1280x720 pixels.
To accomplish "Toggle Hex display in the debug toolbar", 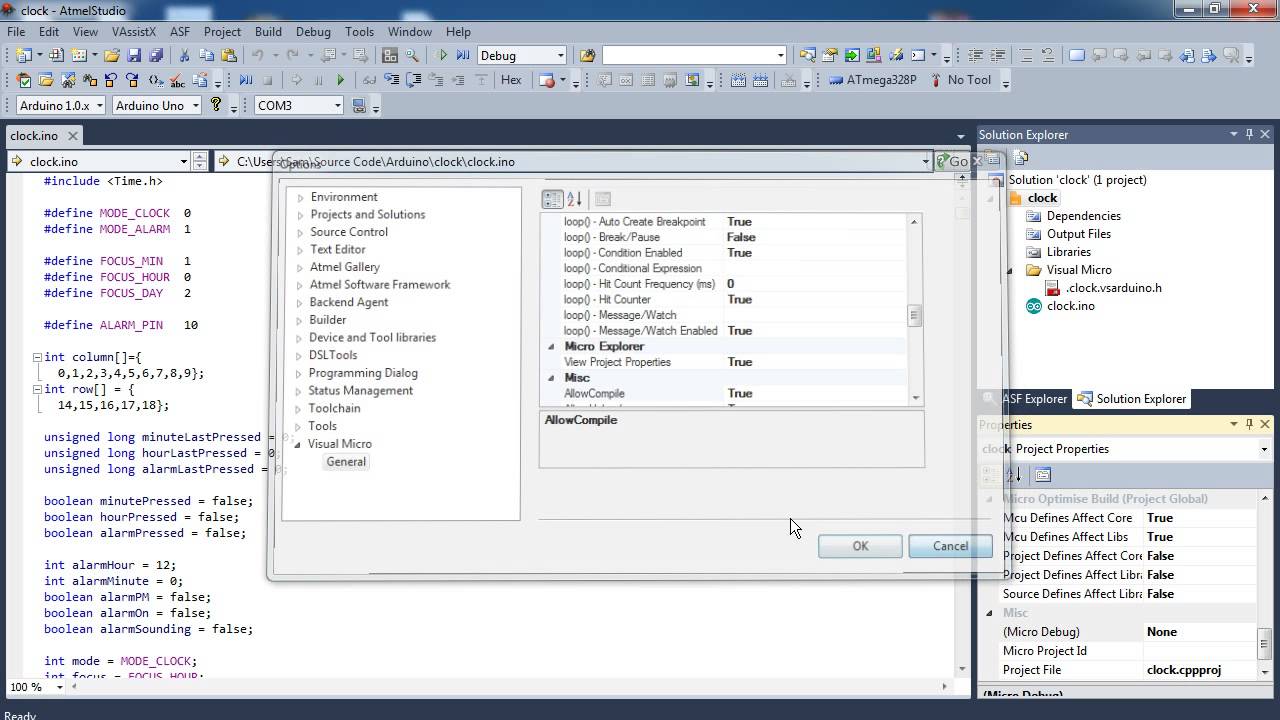I will tap(511, 80).
